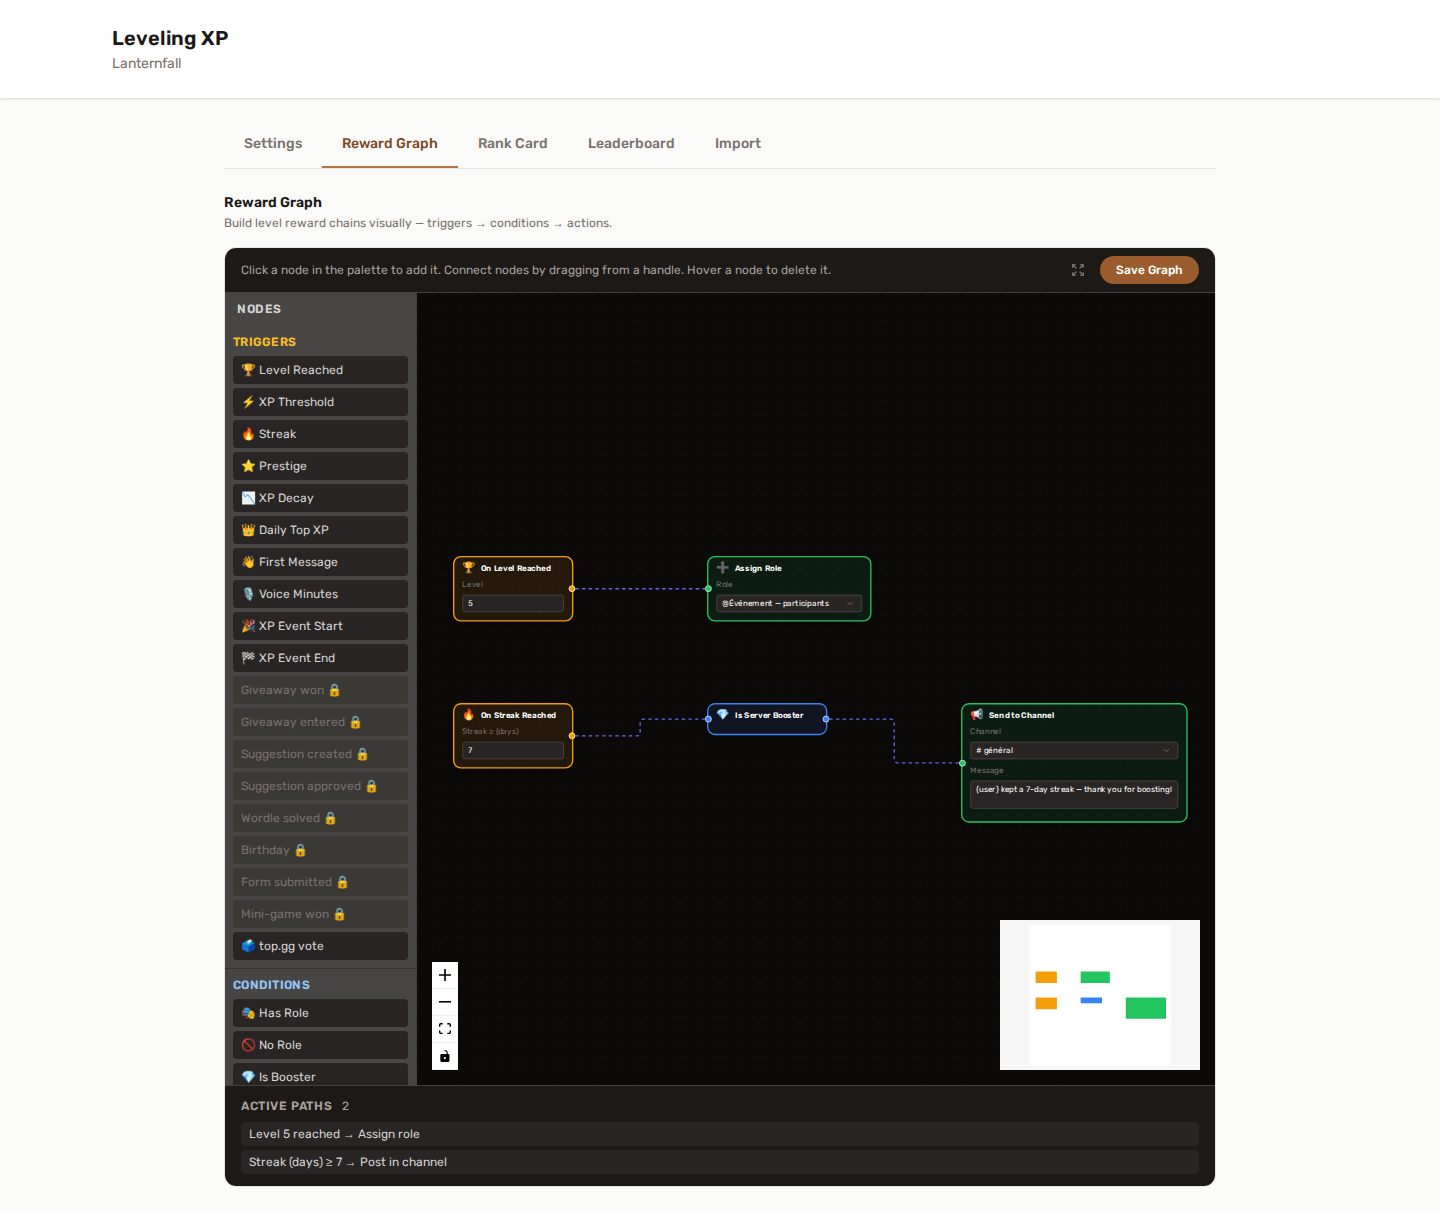Add the First Message trigger node

click(x=320, y=562)
